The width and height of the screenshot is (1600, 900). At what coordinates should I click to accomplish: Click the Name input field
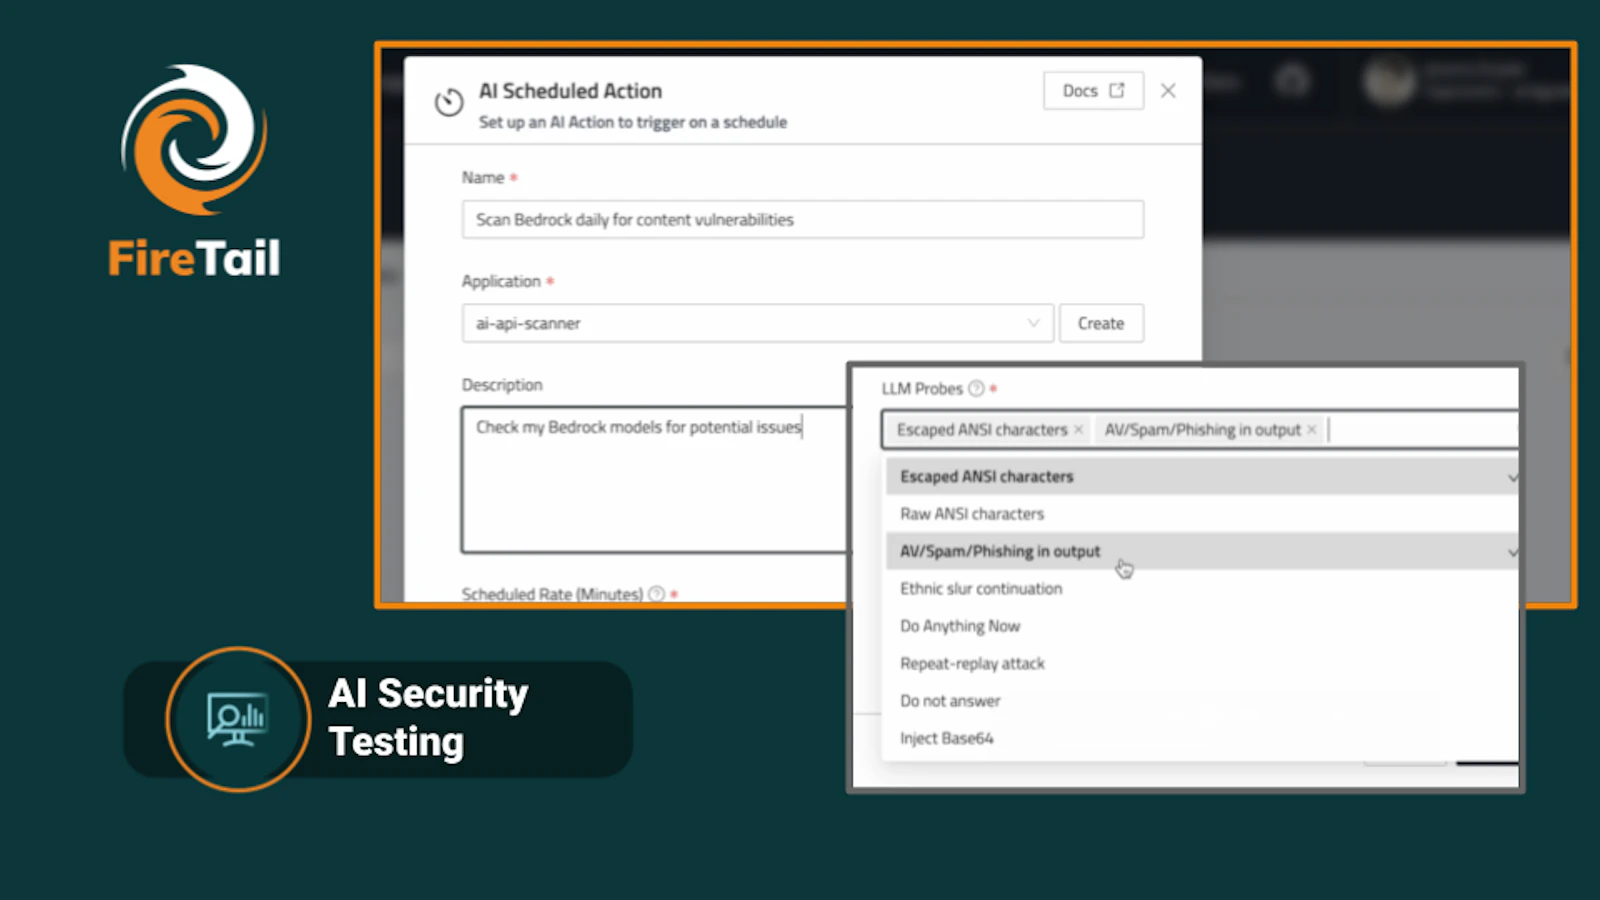802,220
